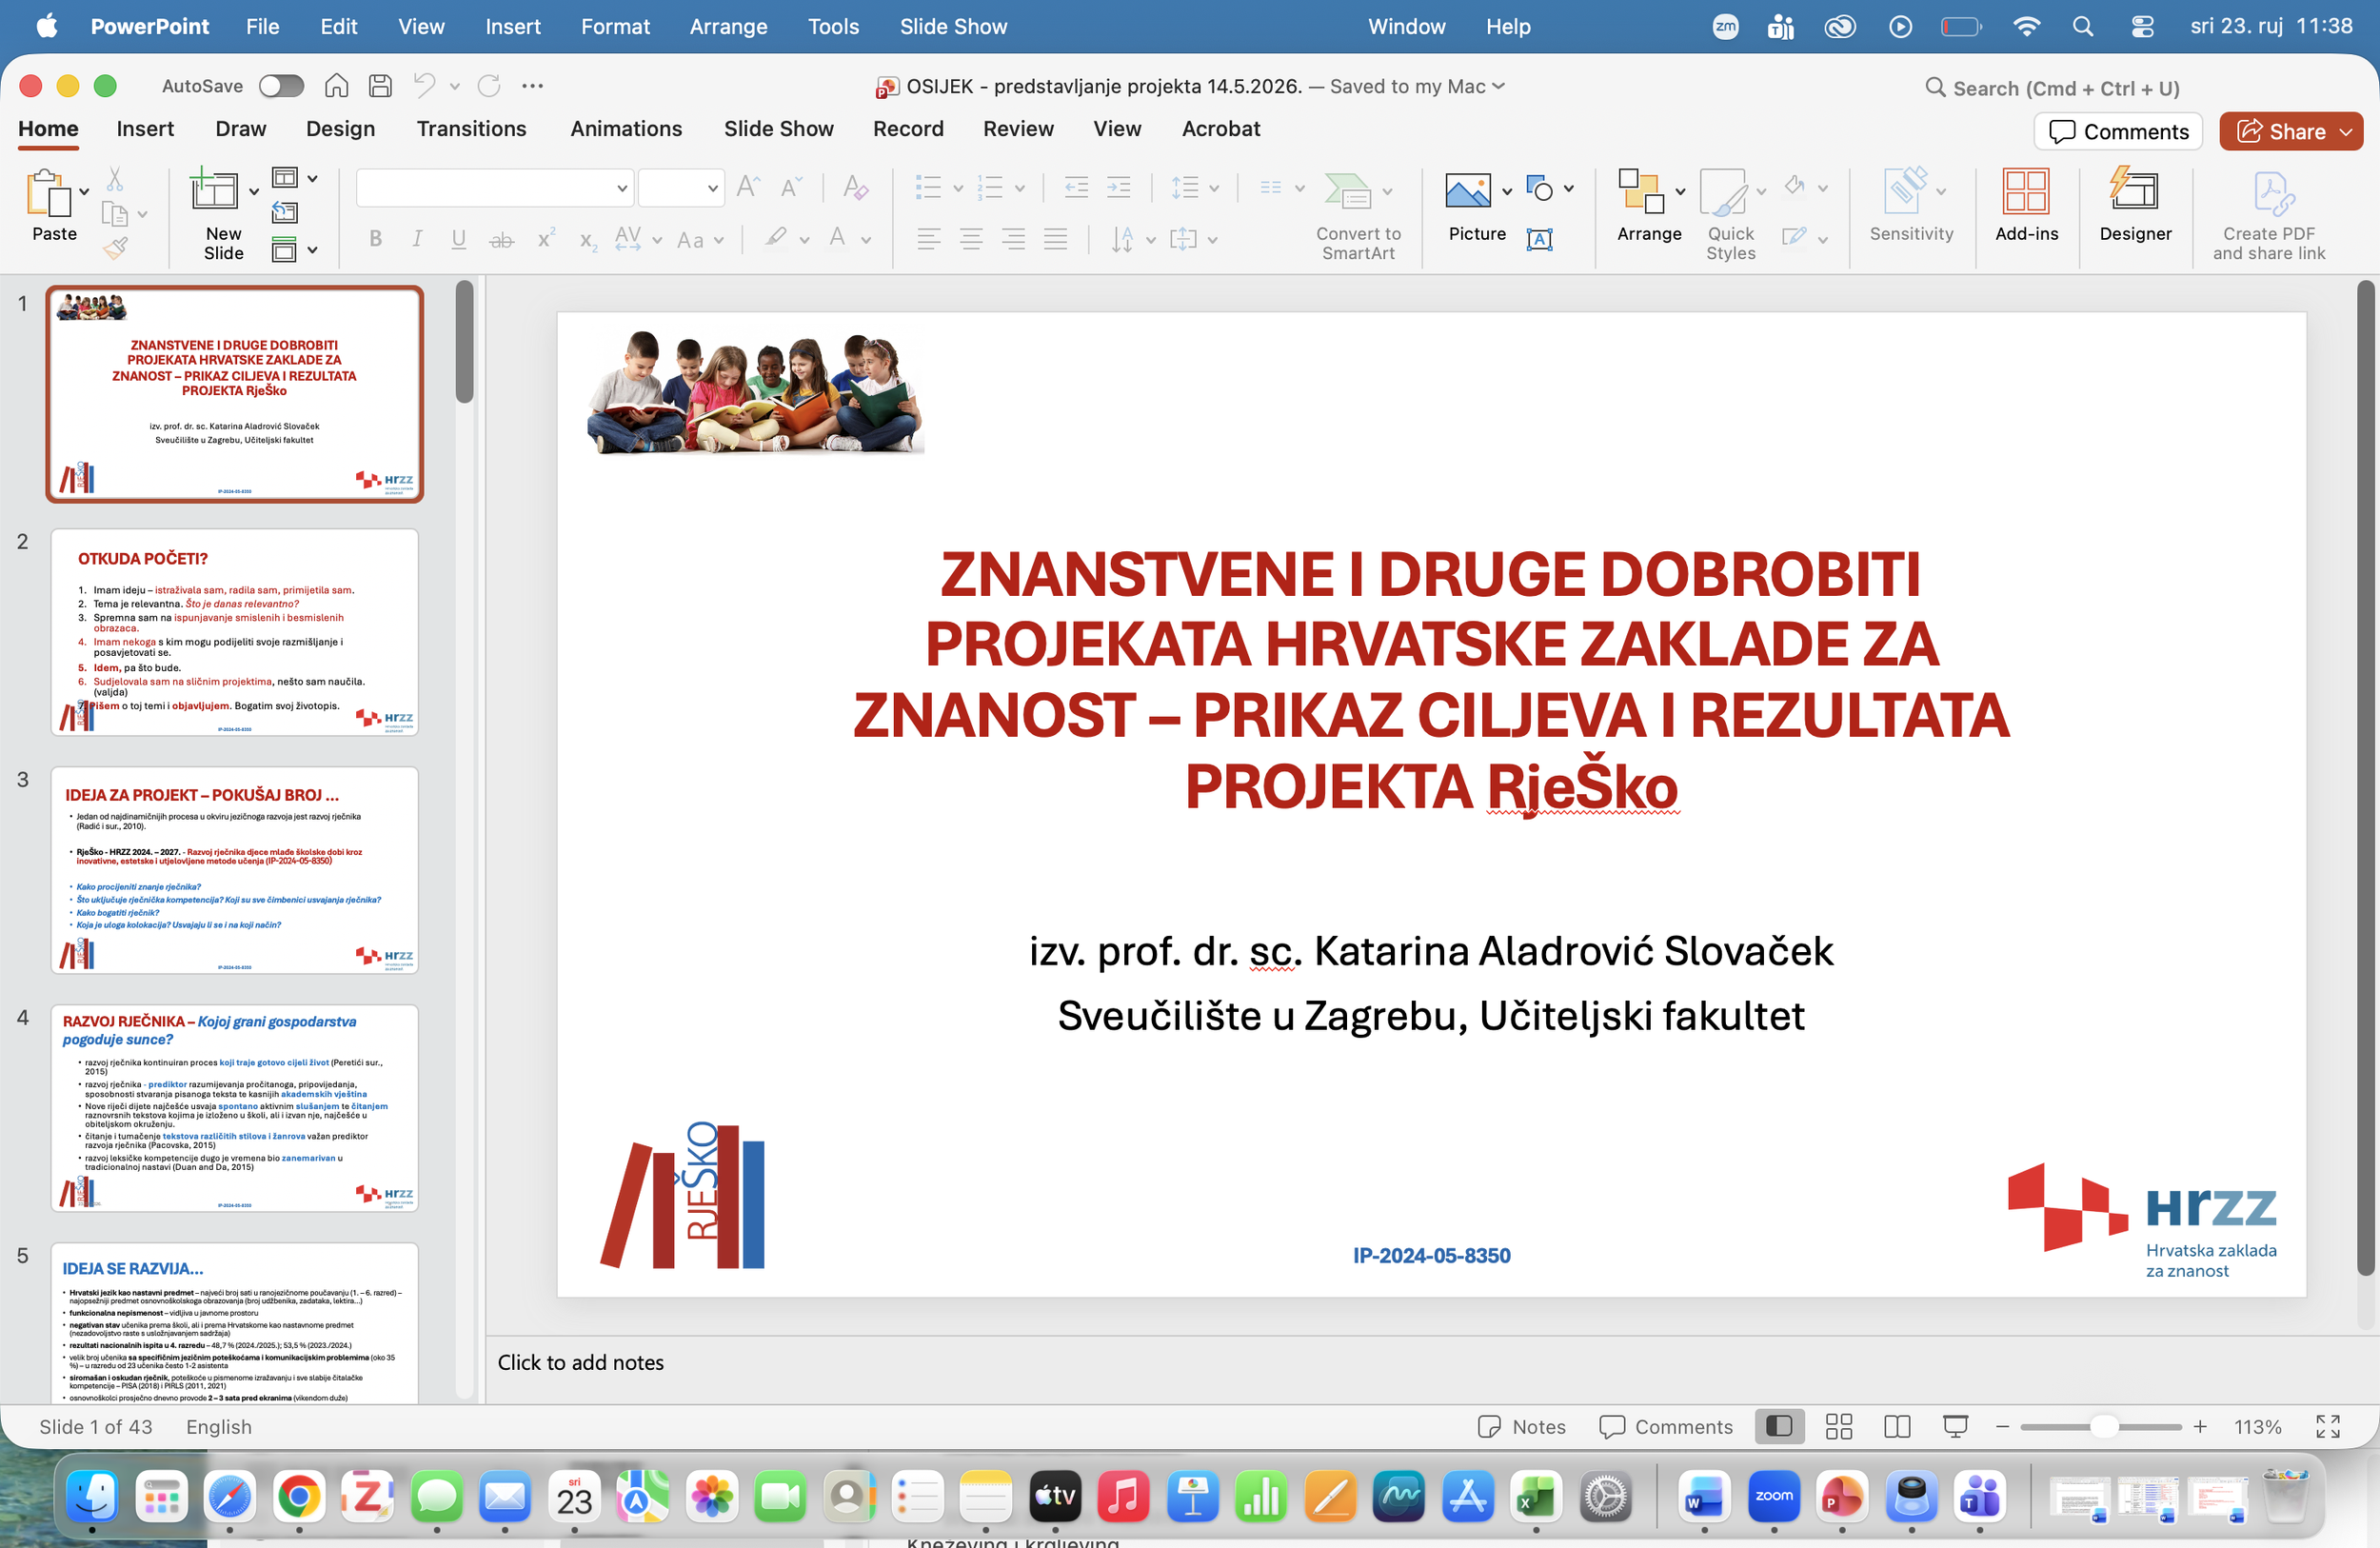Click the Save icon in title bar

coord(381,86)
